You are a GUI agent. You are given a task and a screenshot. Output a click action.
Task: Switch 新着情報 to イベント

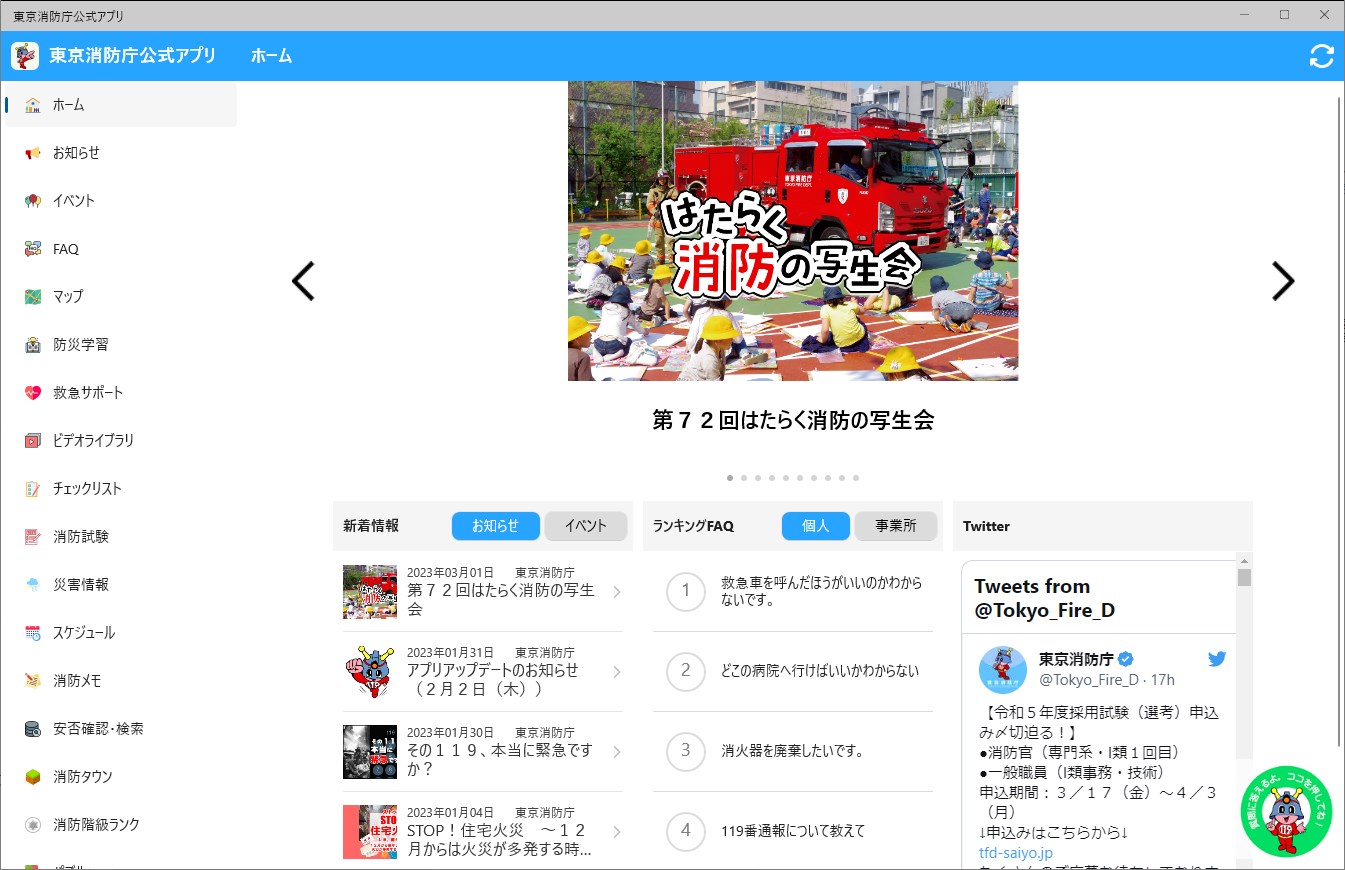(x=586, y=526)
